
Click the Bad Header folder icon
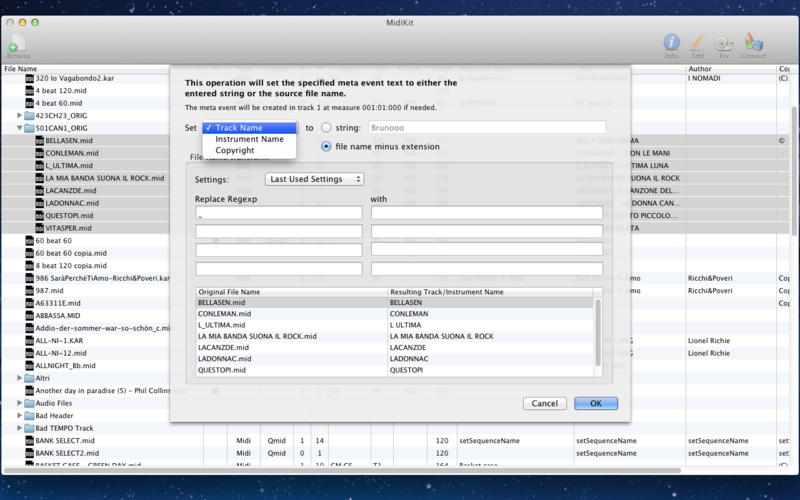(29, 416)
